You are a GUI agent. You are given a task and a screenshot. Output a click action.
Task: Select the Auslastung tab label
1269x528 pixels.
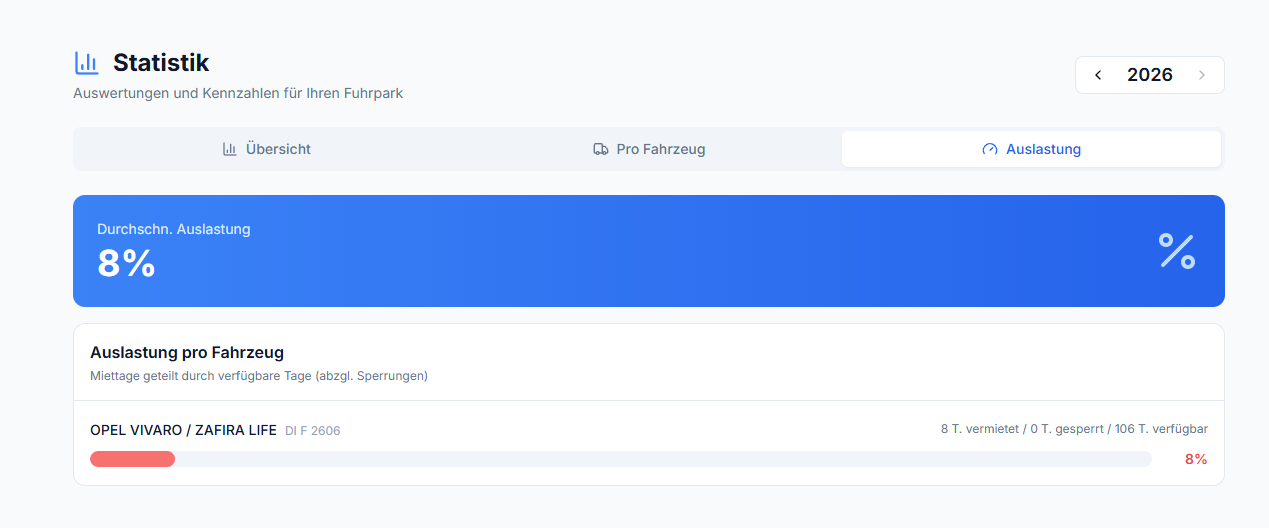pyautogui.click(x=1043, y=149)
